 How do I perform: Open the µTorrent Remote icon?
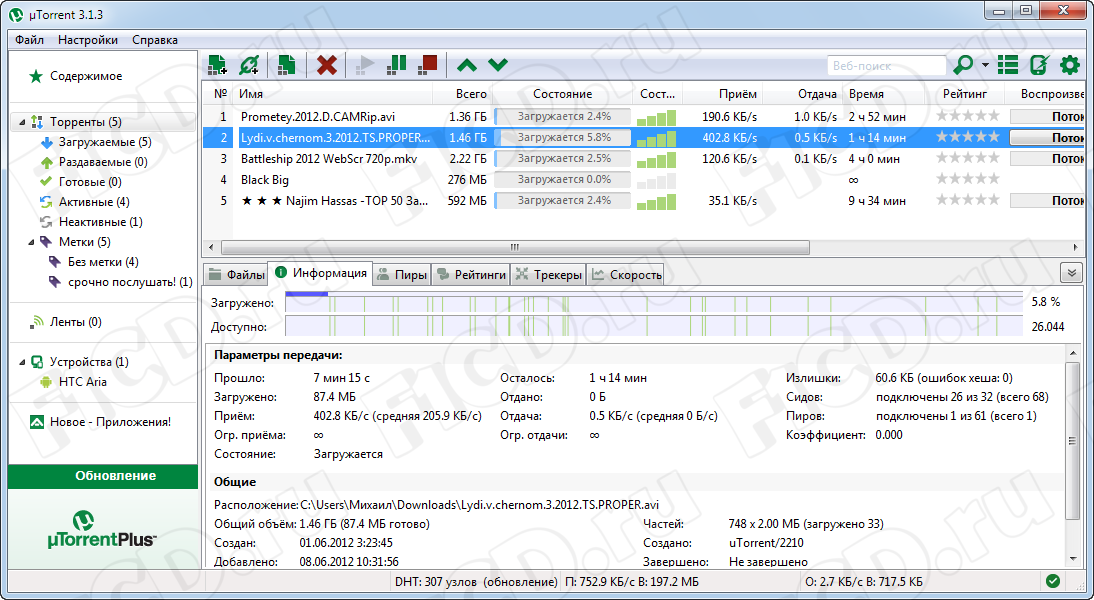(1039, 65)
